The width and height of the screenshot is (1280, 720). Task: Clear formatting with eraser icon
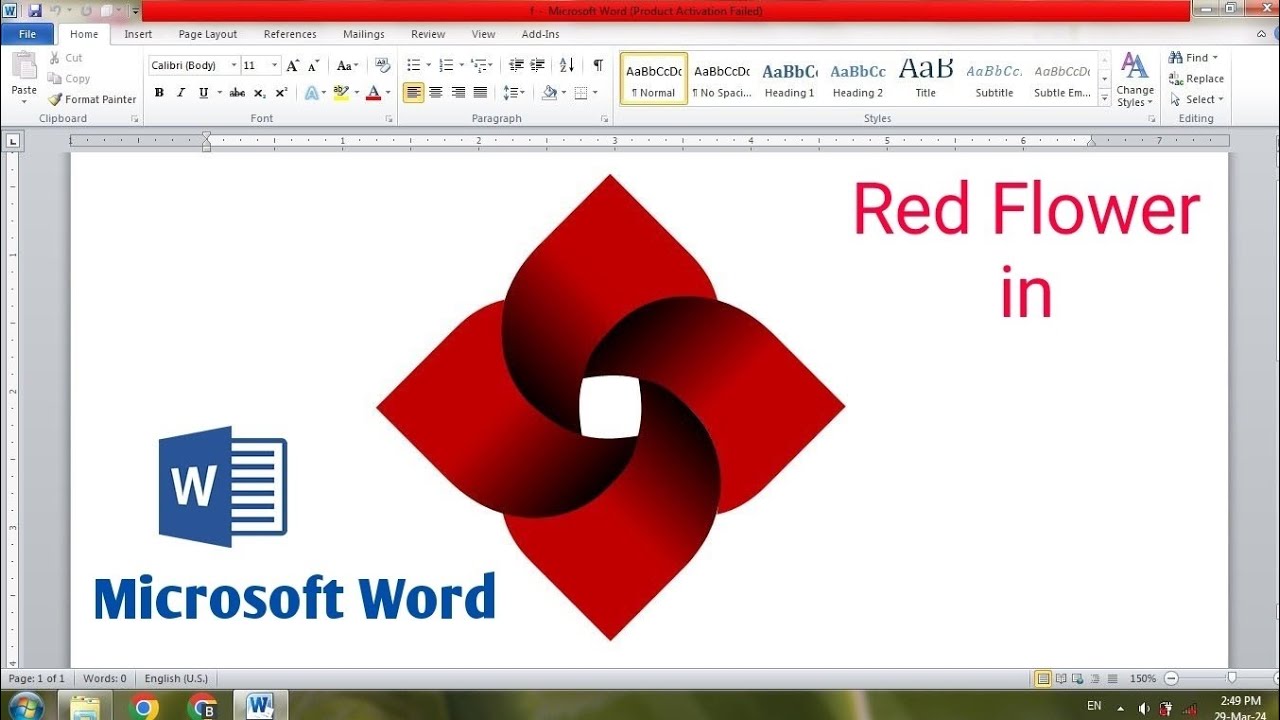click(x=382, y=66)
